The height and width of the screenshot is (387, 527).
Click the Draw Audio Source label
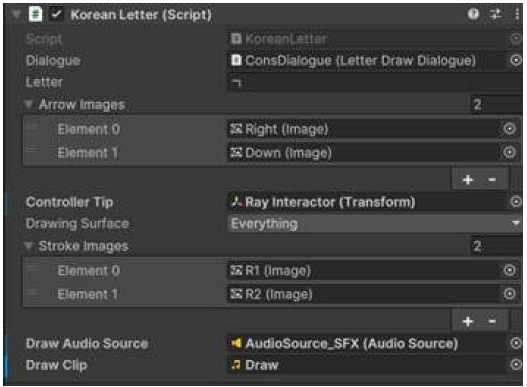pos(87,344)
